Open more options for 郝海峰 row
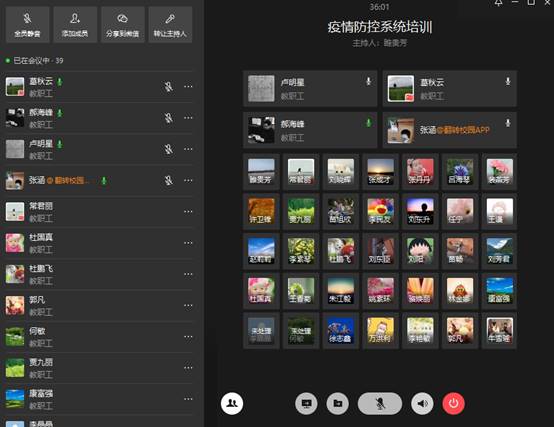Screen dimensions: 554x427 pyautogui.click(x=188, y=118)
